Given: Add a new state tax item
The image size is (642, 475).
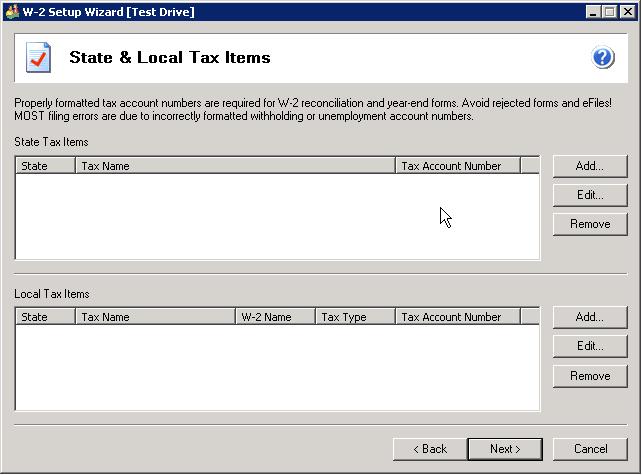Looking at the screenshot, I should click(590, 166).
